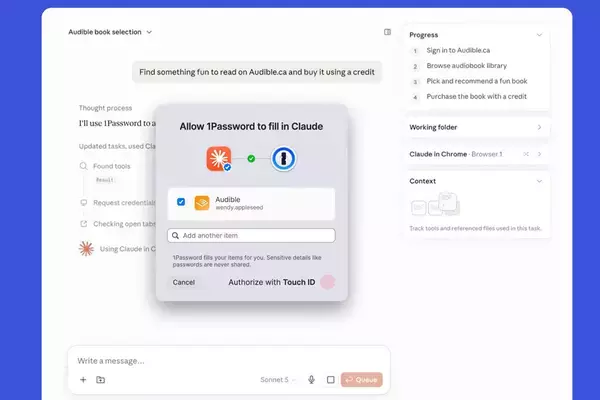The width and height of the screenshot is (600, 400).
Task: Click the Context files illustration thumbnail
Action: coord(435,204)
